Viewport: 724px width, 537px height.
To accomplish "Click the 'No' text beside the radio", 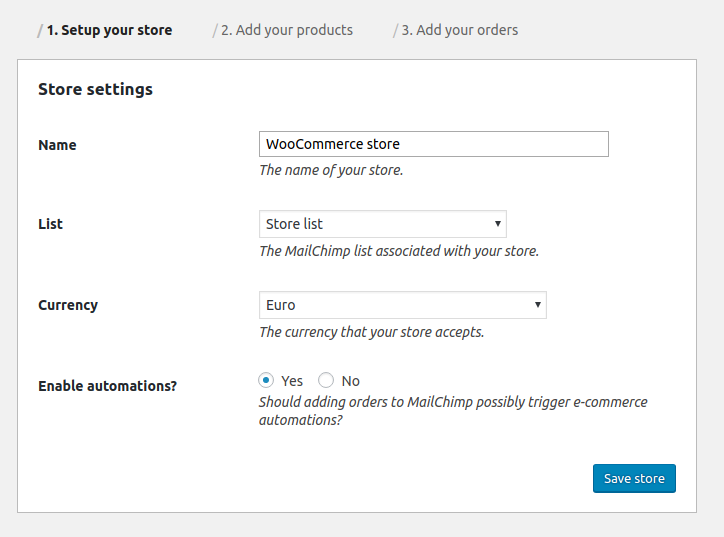I will (x=350, y=381).
